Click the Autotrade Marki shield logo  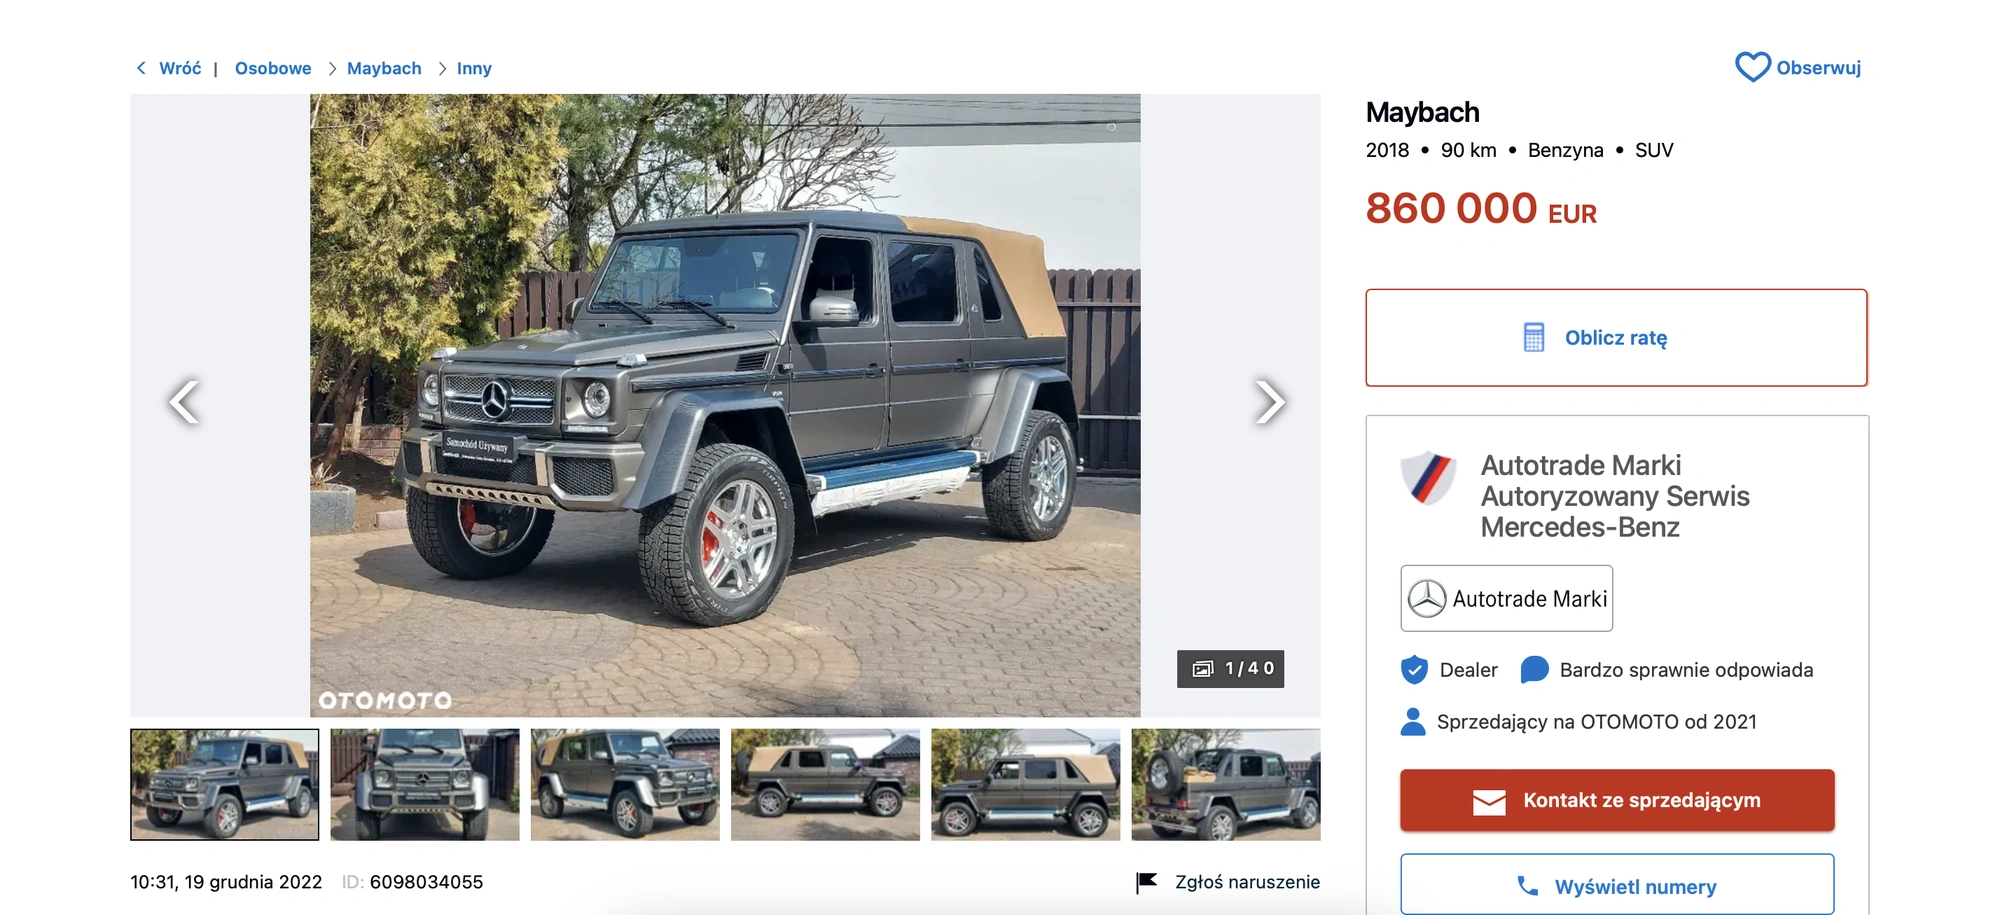tap(1428, 477)
